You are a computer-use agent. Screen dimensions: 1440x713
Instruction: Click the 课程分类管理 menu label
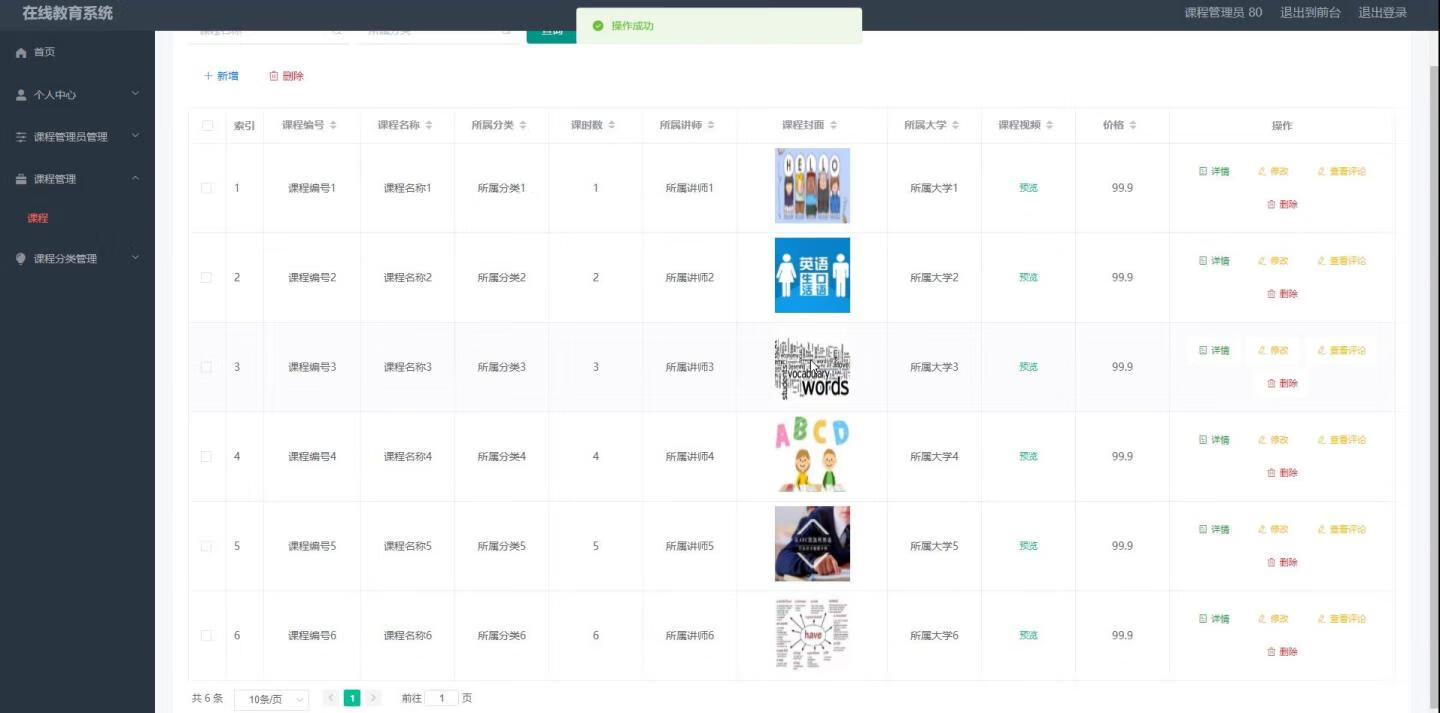click(x=65, y=258)
